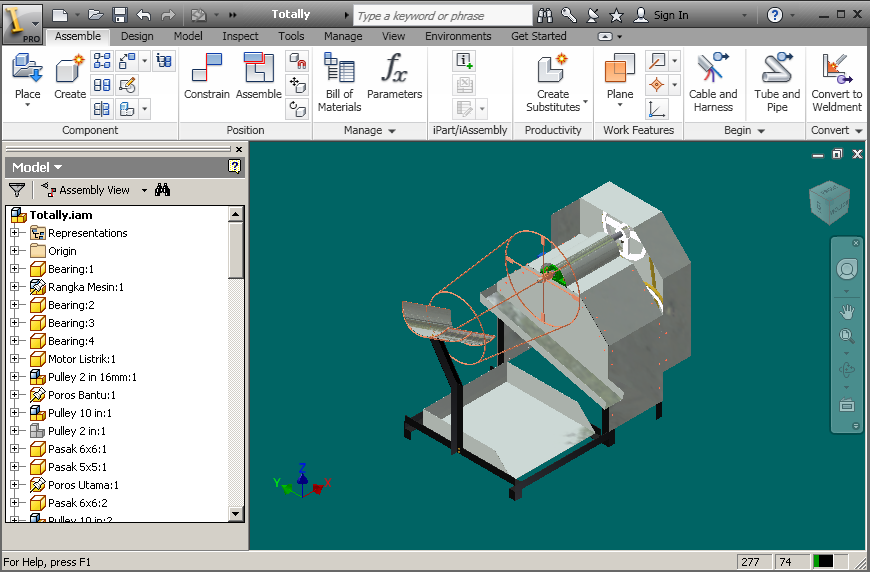Click the binoculars search icon near keyword box
Viewport: 870px width, 572px height.
545,16
